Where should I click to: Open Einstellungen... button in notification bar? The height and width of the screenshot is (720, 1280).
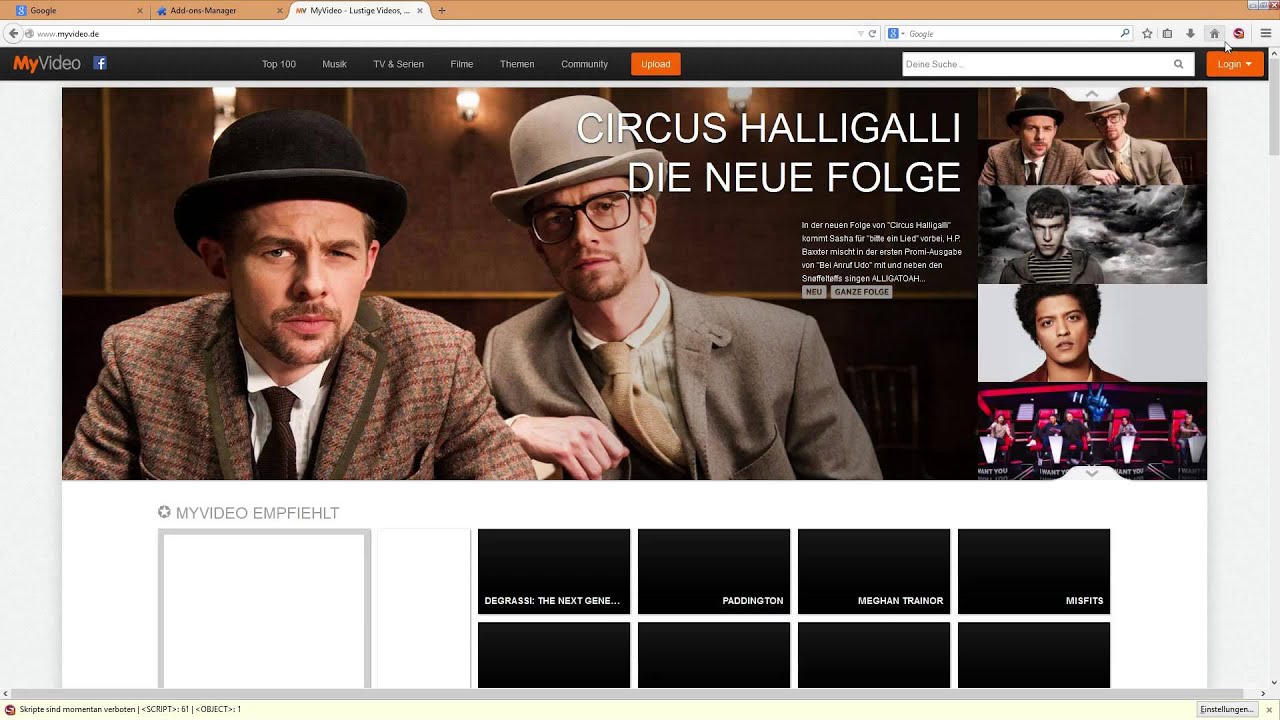(x=1227, y=709)
